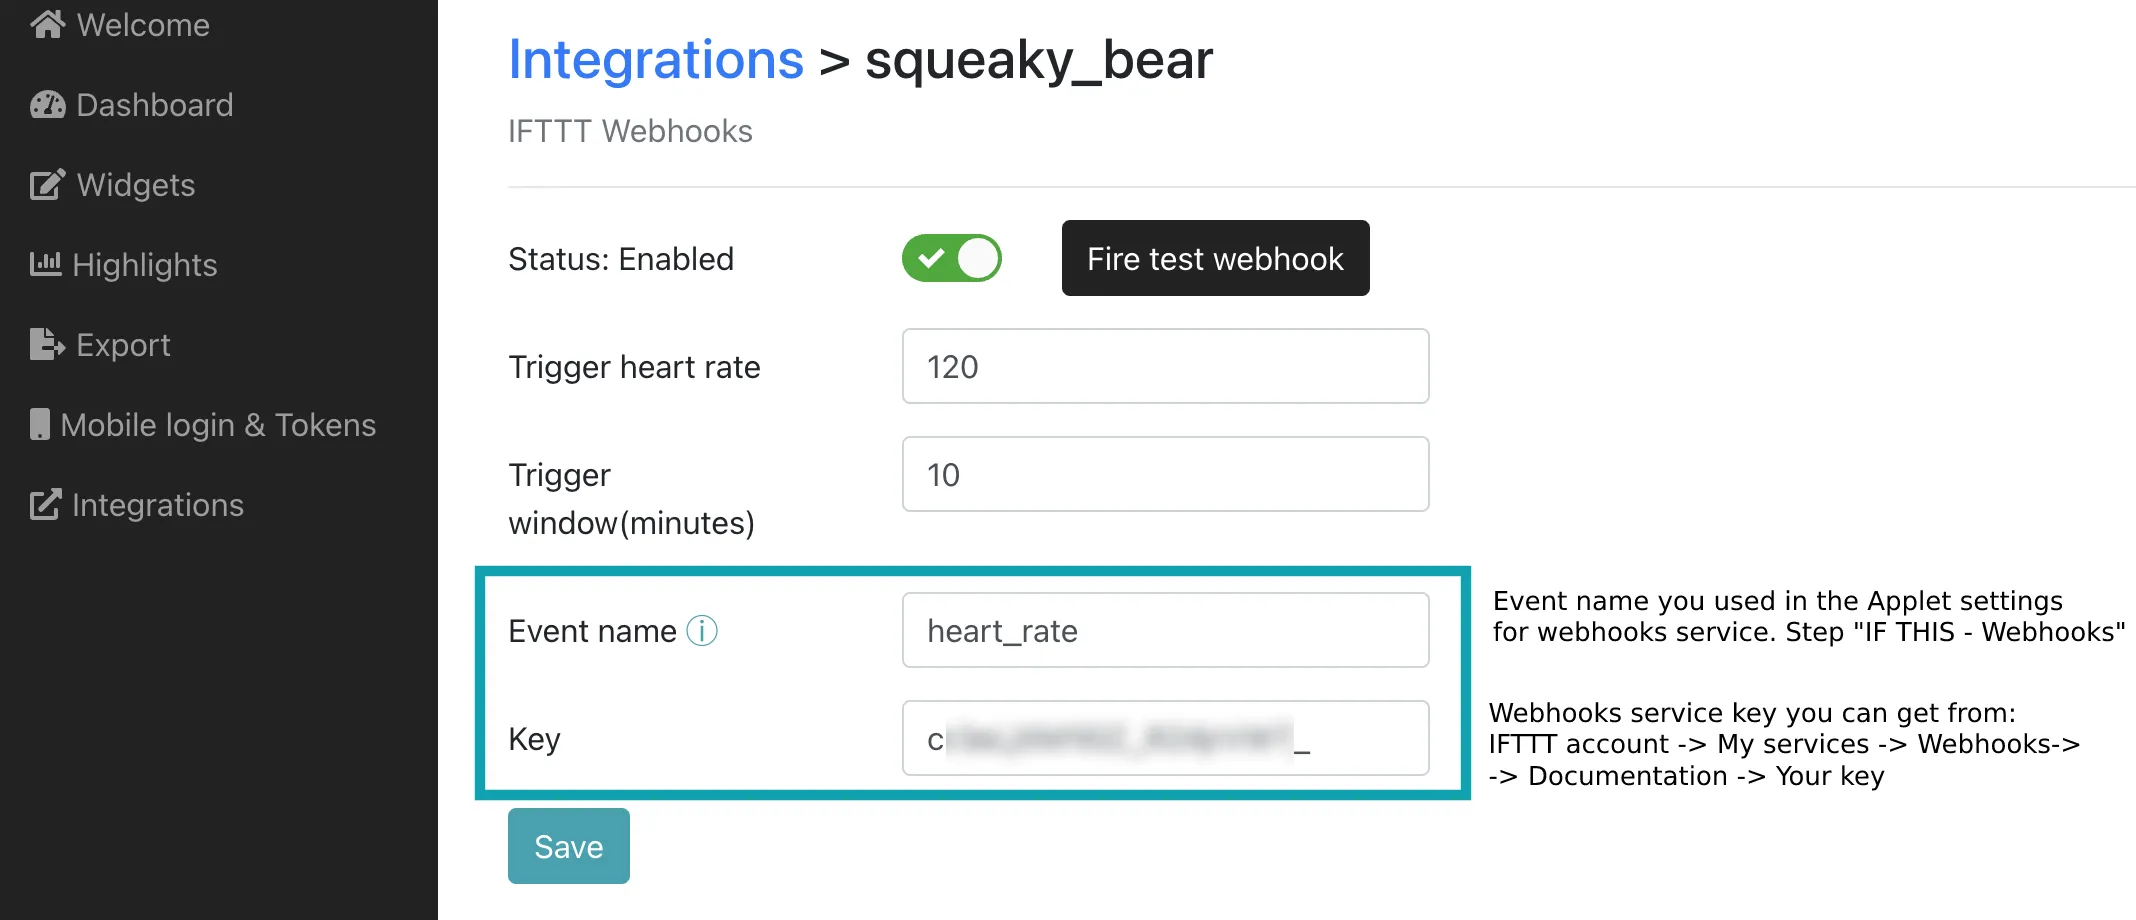Click the Export file icon
Screen dimensions: 2136x920
coord(47,344)
